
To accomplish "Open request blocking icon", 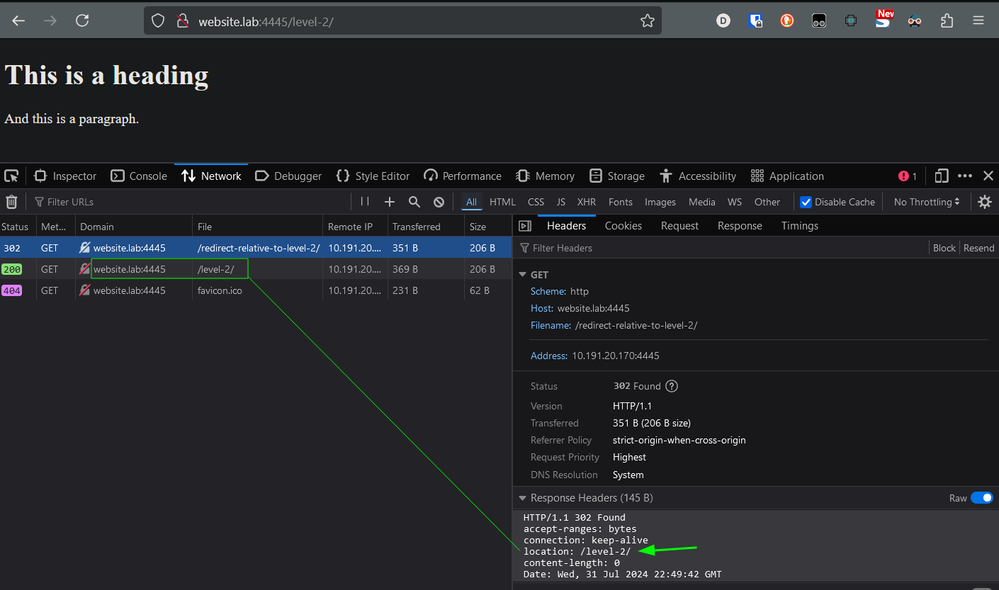I will 438,202.
